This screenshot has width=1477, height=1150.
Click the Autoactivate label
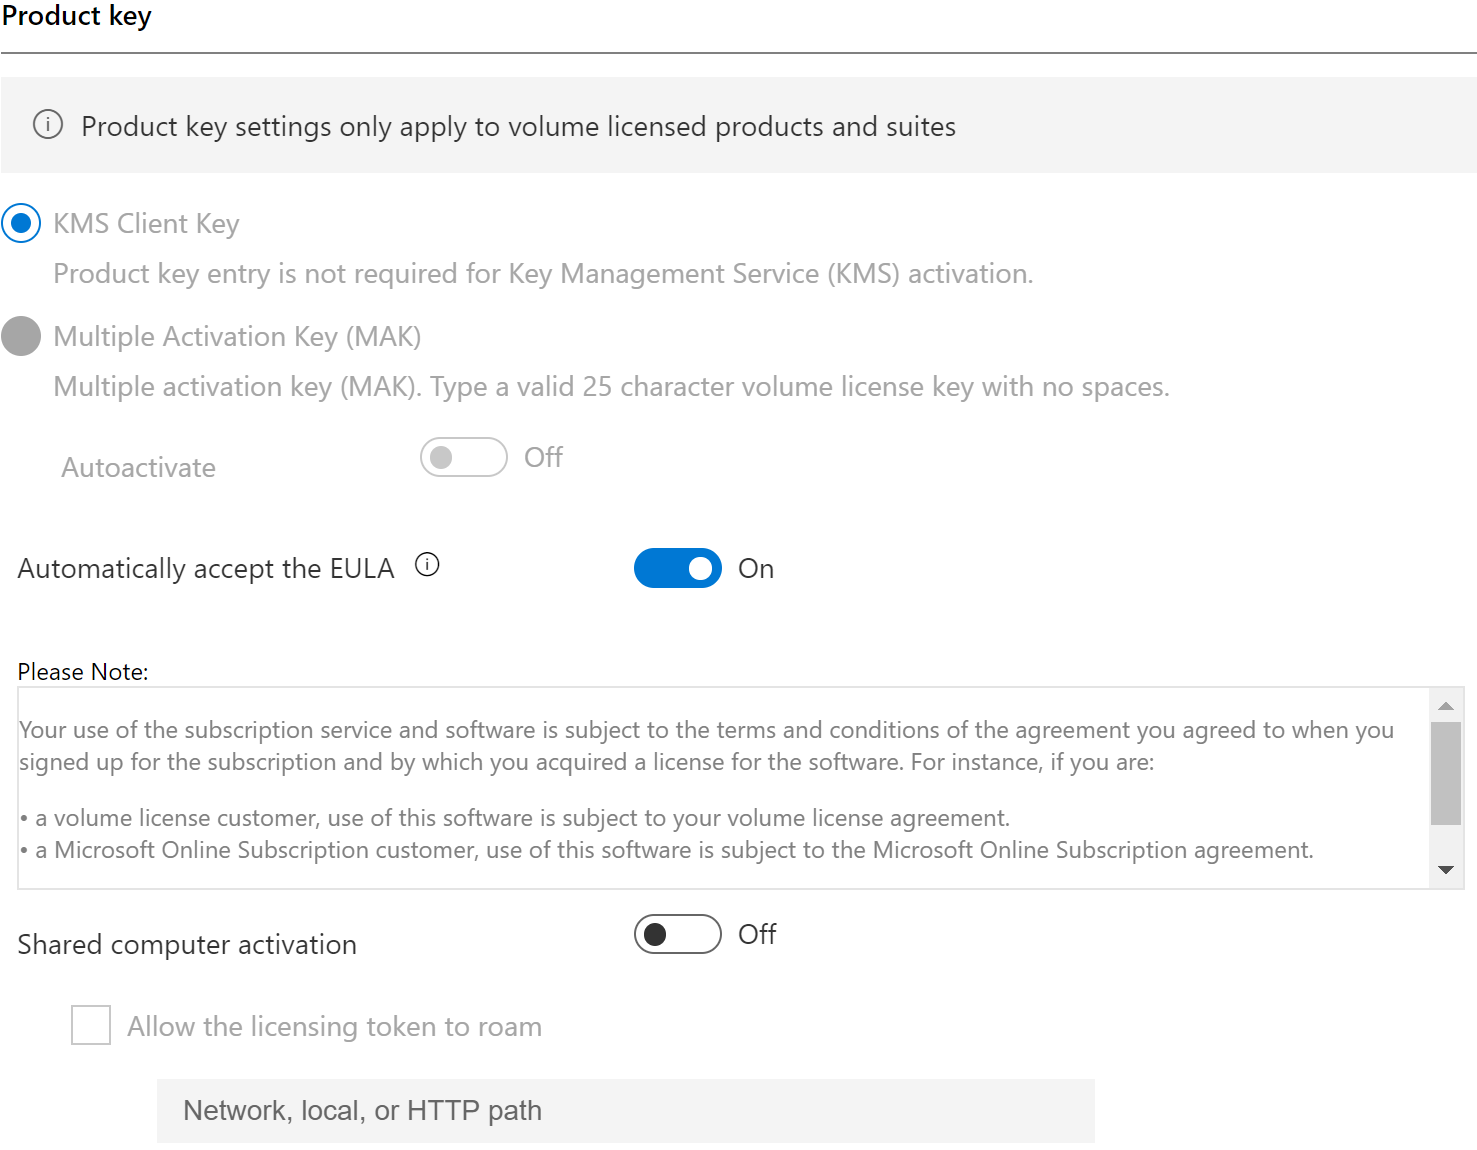[139, 467]
